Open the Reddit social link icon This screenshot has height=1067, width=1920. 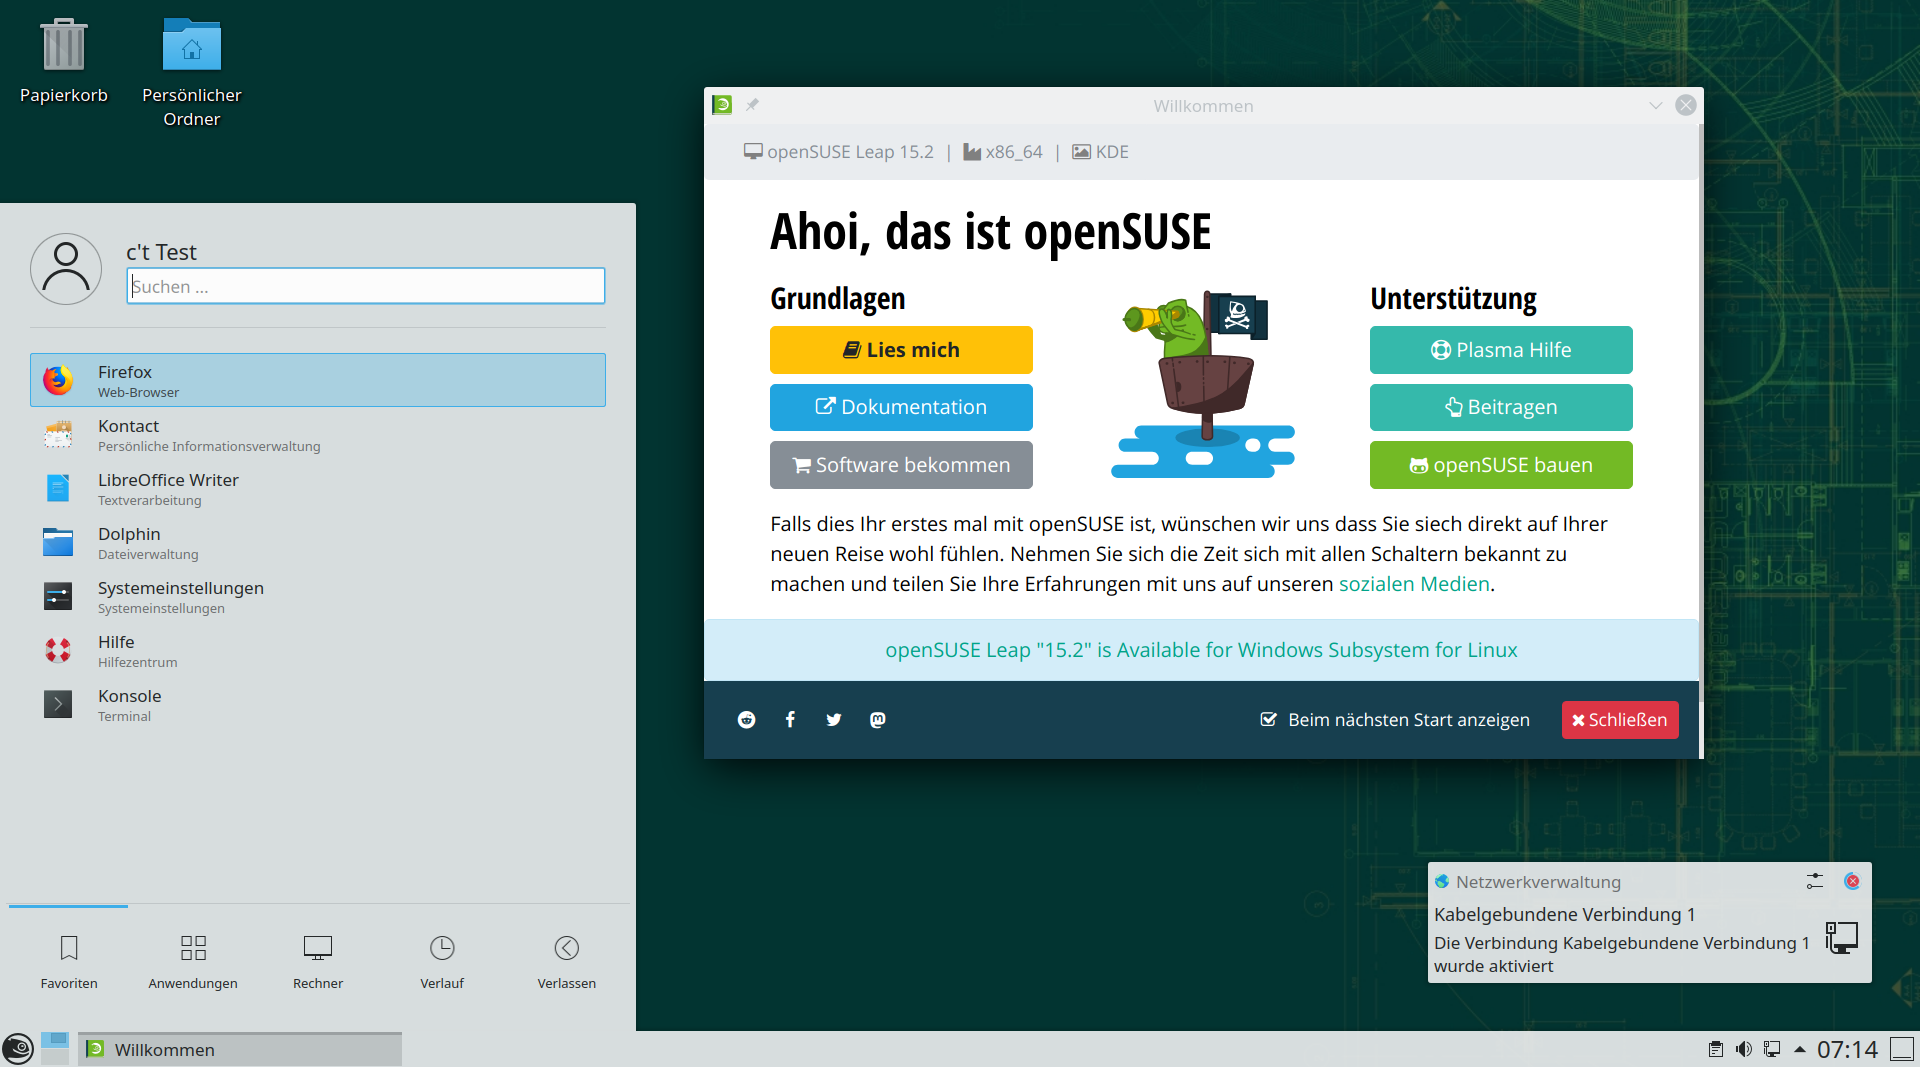tap(746, 720)
